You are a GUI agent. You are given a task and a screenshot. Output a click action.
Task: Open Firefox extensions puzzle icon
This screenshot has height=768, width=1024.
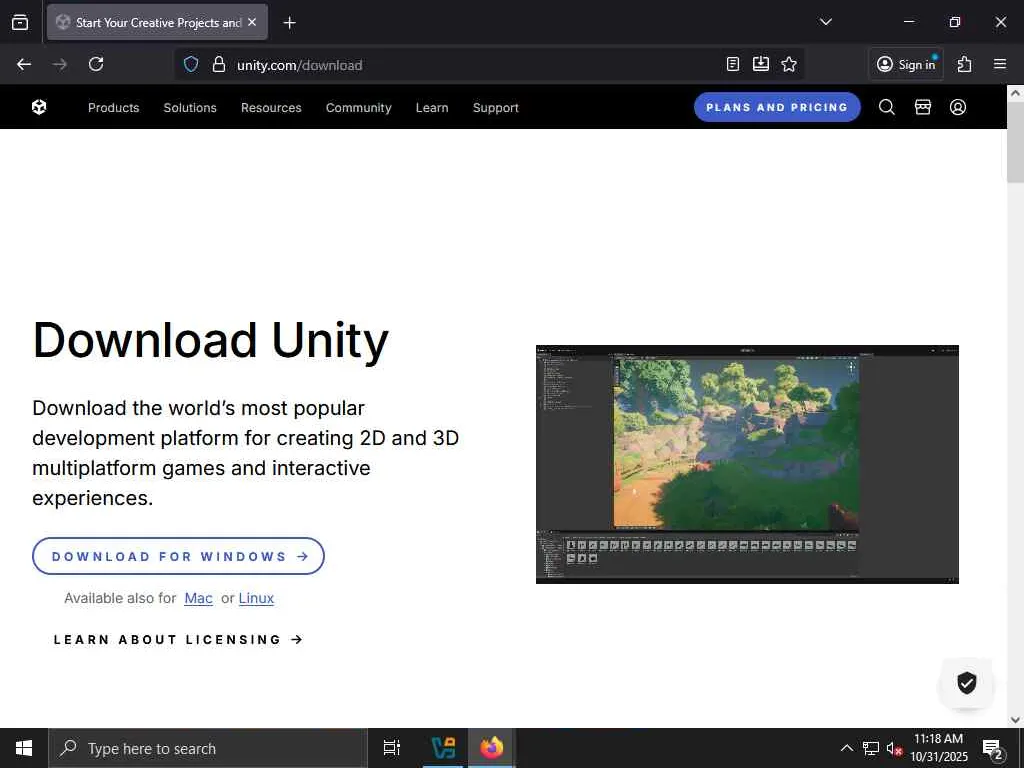pyautogui.click(x=965, y=64)
